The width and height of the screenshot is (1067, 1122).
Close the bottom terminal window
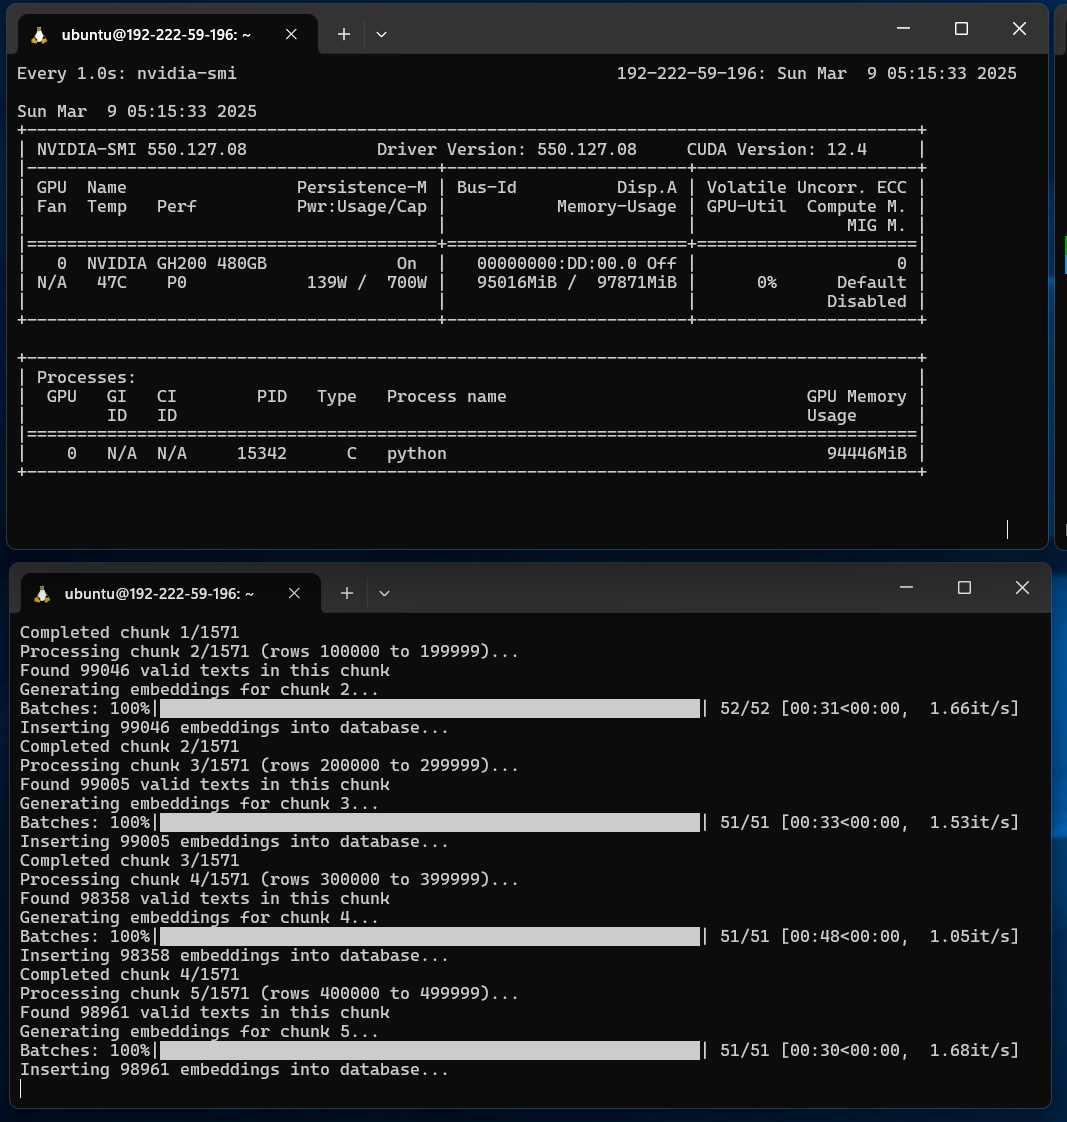point(1023,587)
